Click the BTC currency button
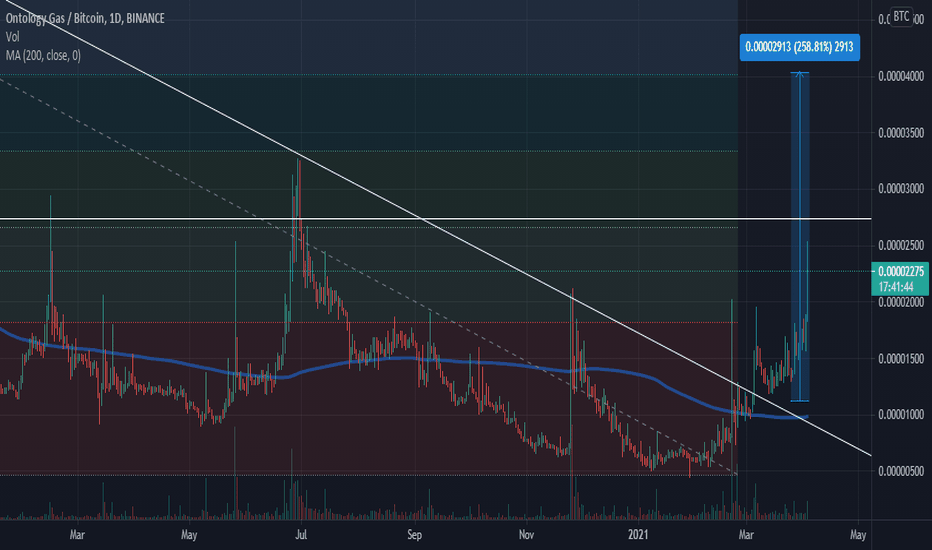The height and width of the screenshot is (550, 932). point(901,17)
